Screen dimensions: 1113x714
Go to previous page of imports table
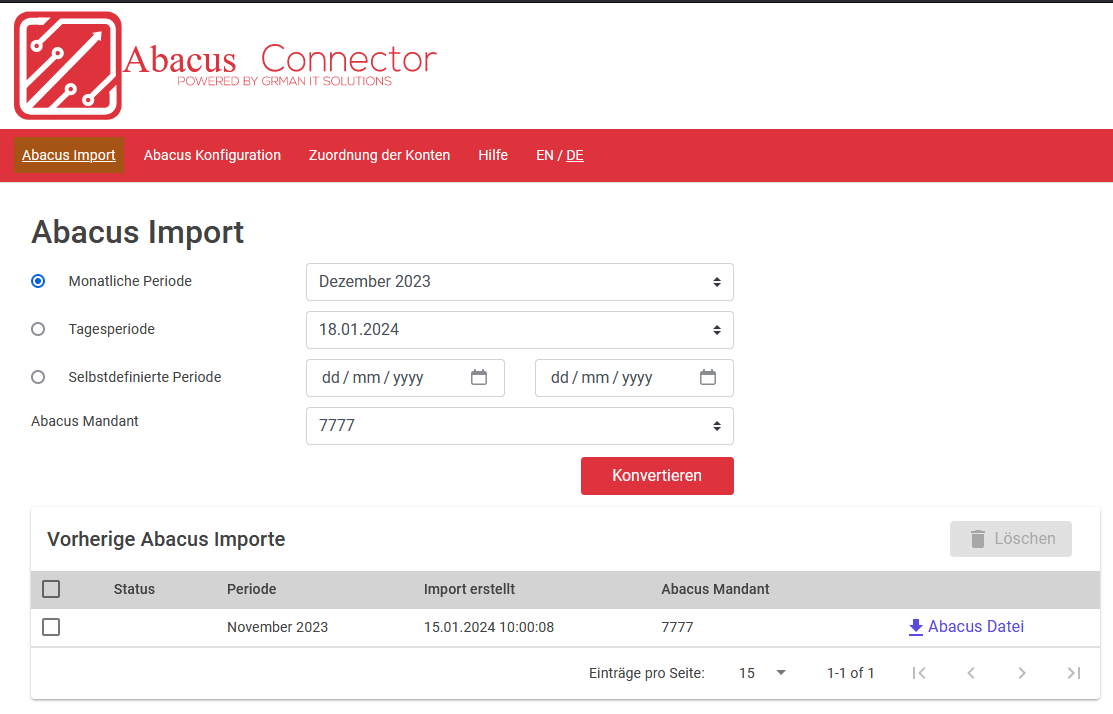[x=971, y=673]
